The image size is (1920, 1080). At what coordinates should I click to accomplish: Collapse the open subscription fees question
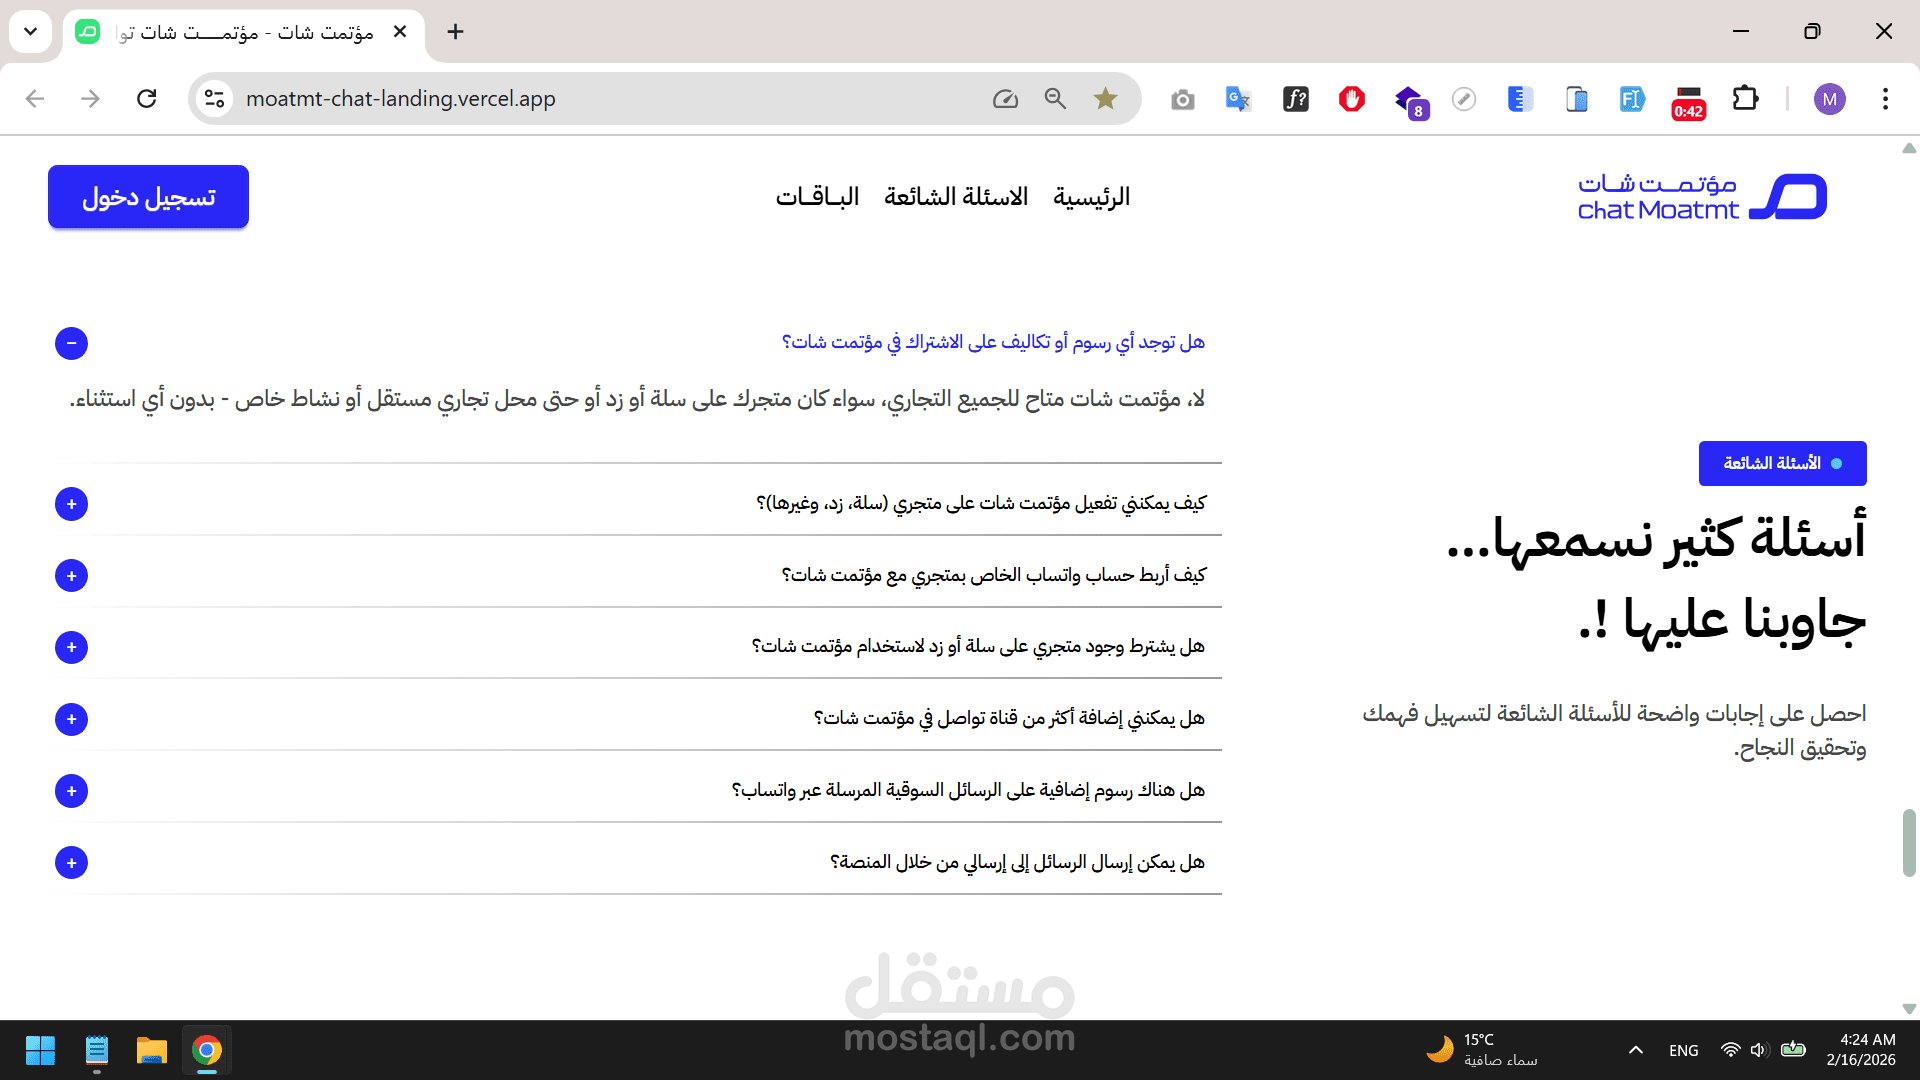[71, 343]
